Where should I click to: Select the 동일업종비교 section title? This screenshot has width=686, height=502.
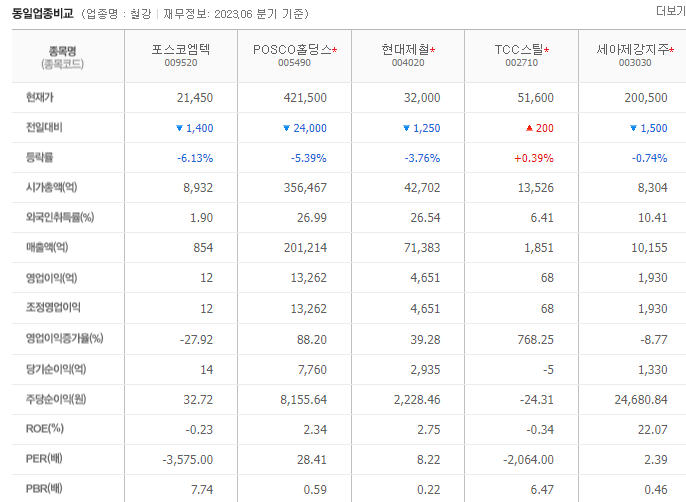42,14
